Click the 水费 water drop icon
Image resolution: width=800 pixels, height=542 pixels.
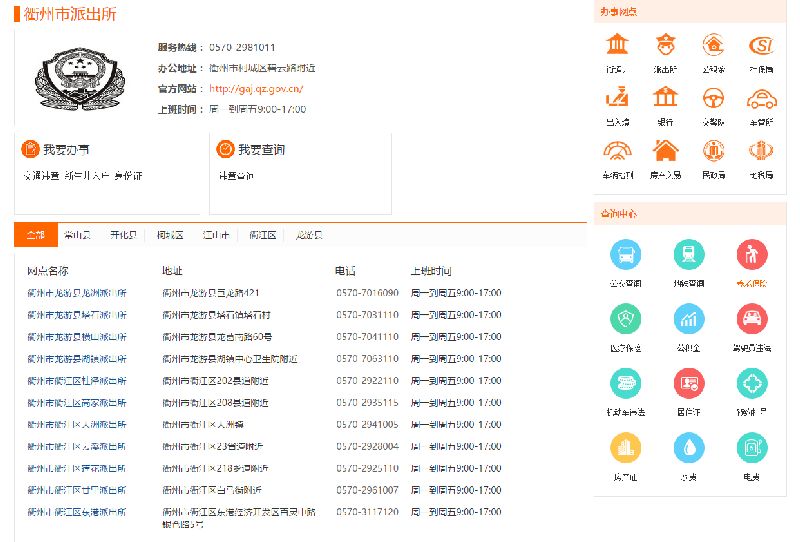[x=689, y=447]
